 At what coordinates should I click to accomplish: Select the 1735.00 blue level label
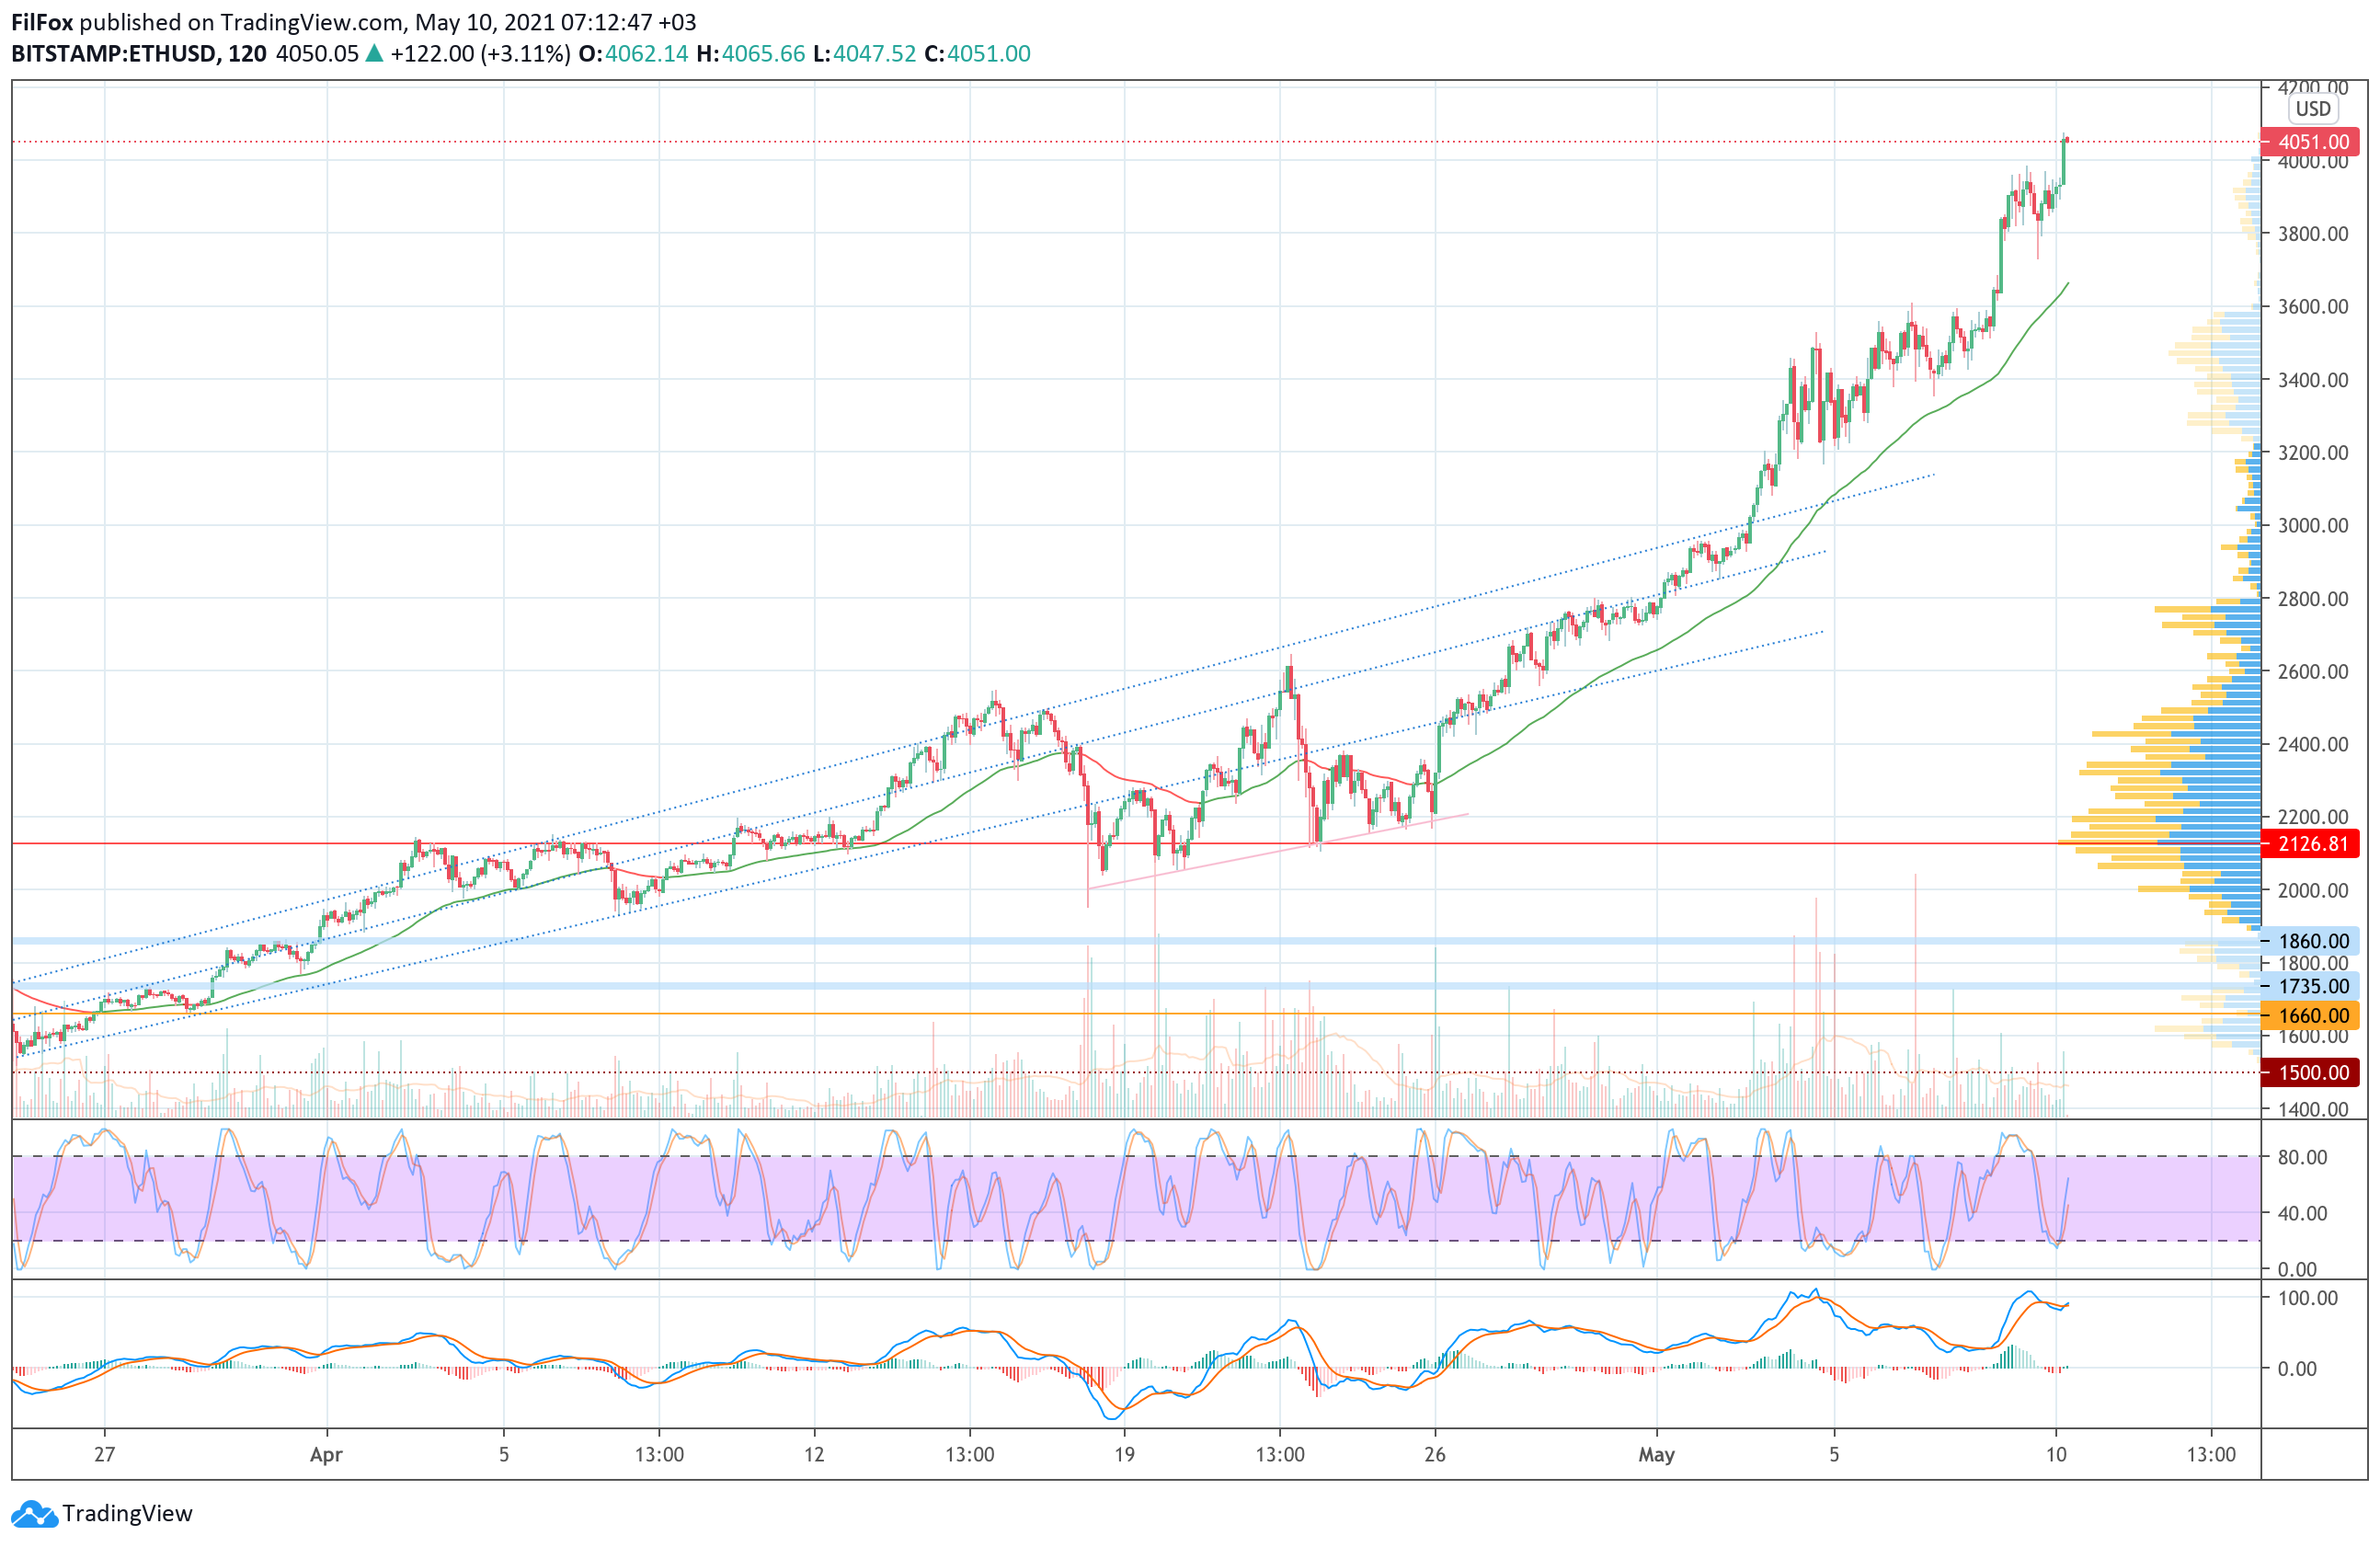pyautogui.click(x=2312, y=986)
